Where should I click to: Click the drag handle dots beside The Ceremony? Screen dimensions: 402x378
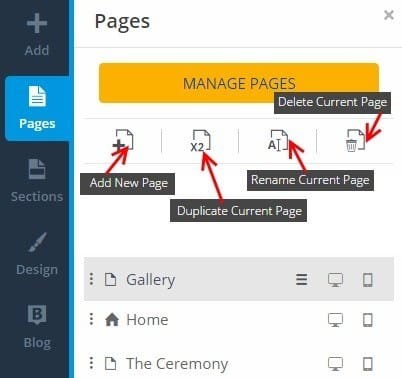91,363
